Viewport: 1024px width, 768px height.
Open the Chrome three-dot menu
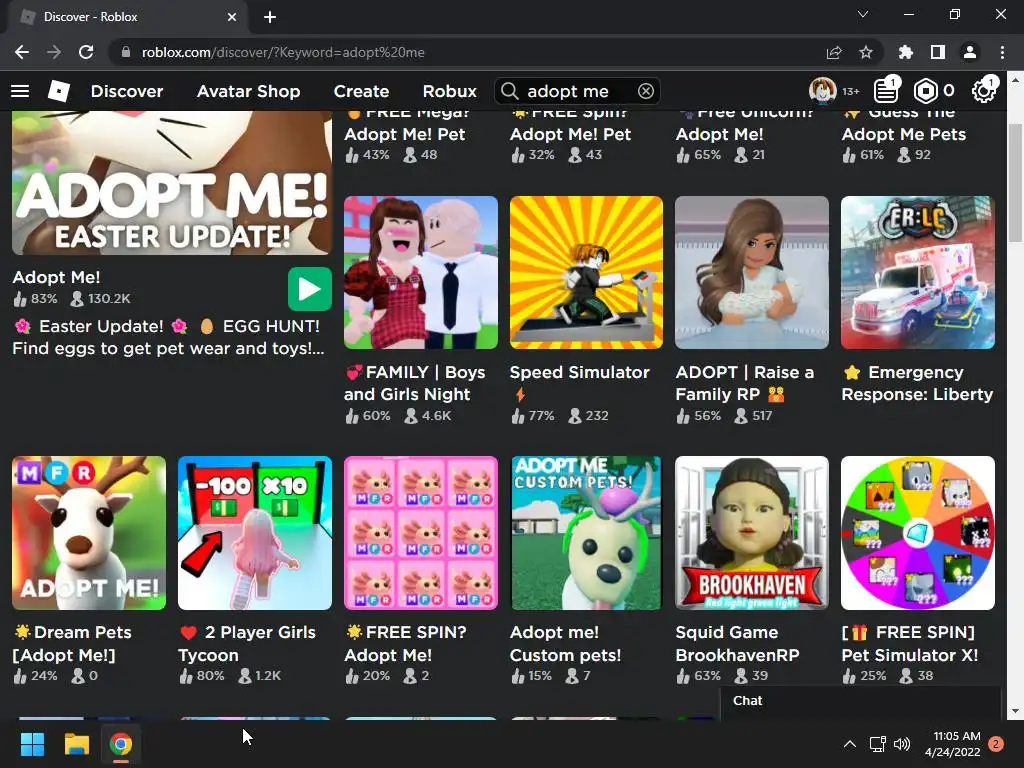coord(1002,52)
